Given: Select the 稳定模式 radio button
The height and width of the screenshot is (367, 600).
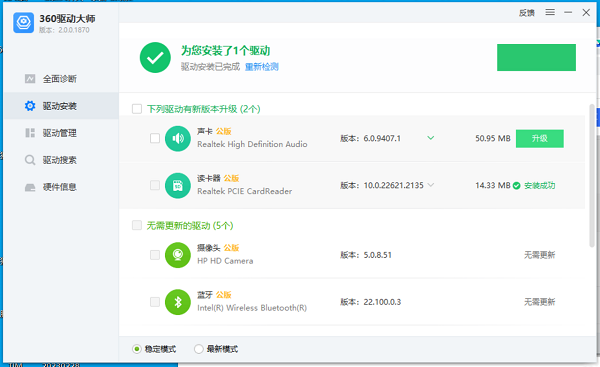Looking at the screenshot, I should (137, 349).
